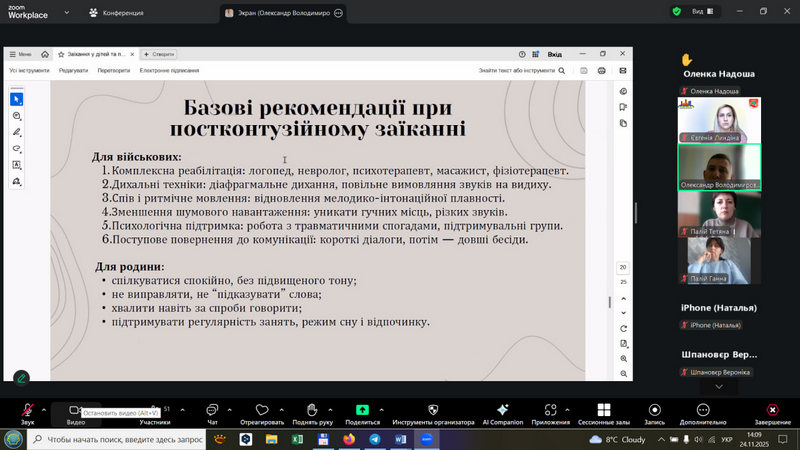Start recording with the Запись icon

(x=654, y=410)
